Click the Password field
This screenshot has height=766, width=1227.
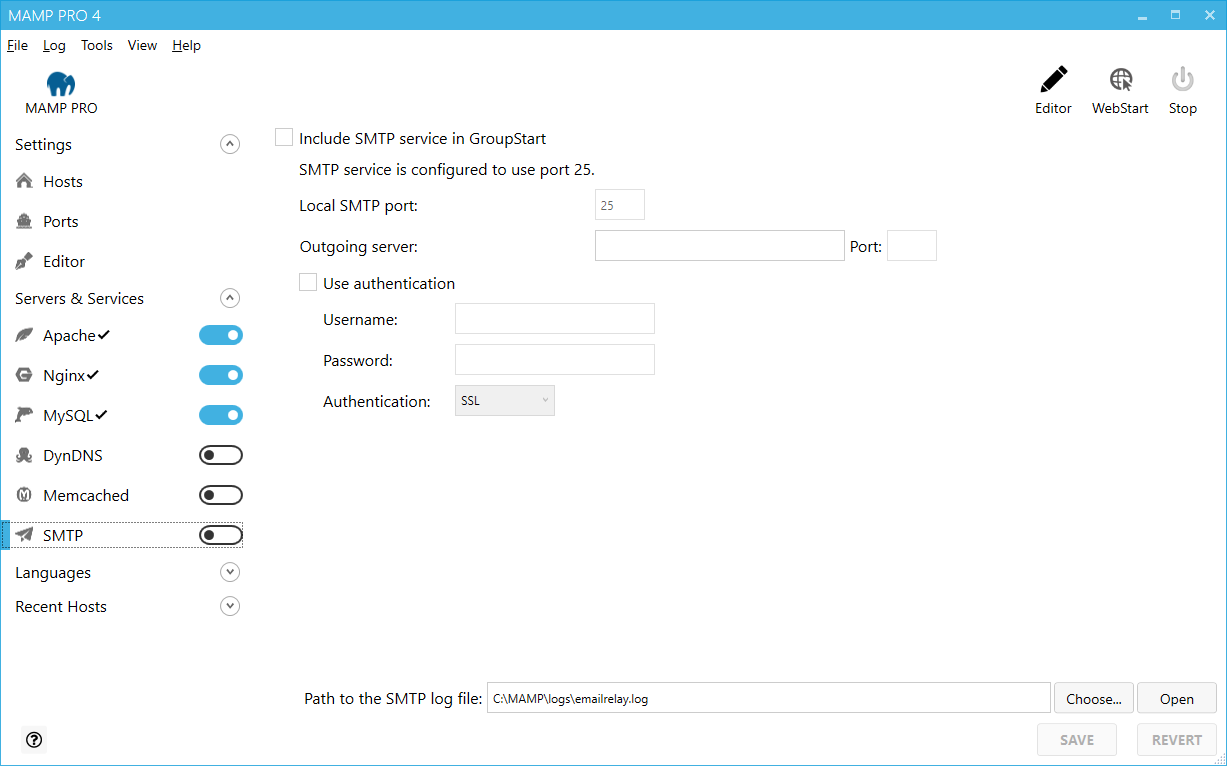[555, 360]
